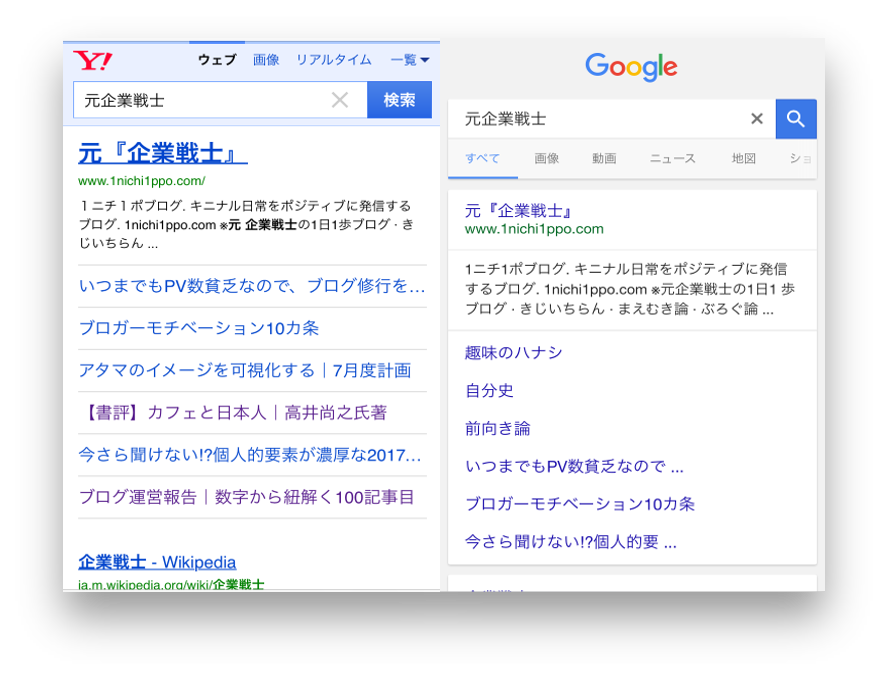Viewport: 888px width, 680px height.
Task: Open Google sitelink 趣味のハナシ
Action: [x=513, y=353]
